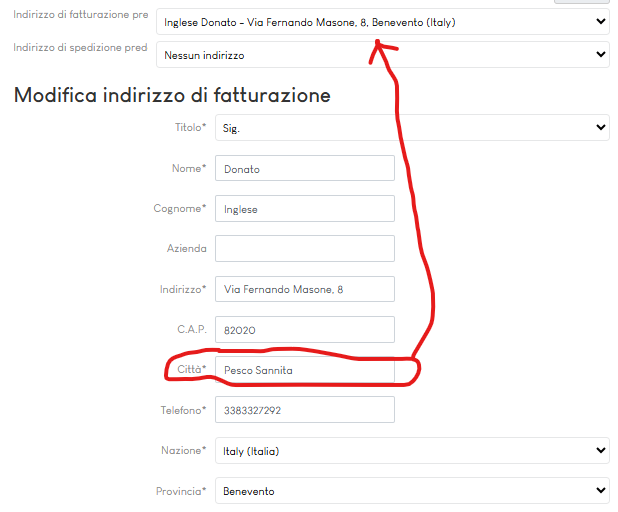The width and height of the screenshot is (618, 512).
Task: Click the C.A.P. field showing 82020
Action: click(304, 329)
